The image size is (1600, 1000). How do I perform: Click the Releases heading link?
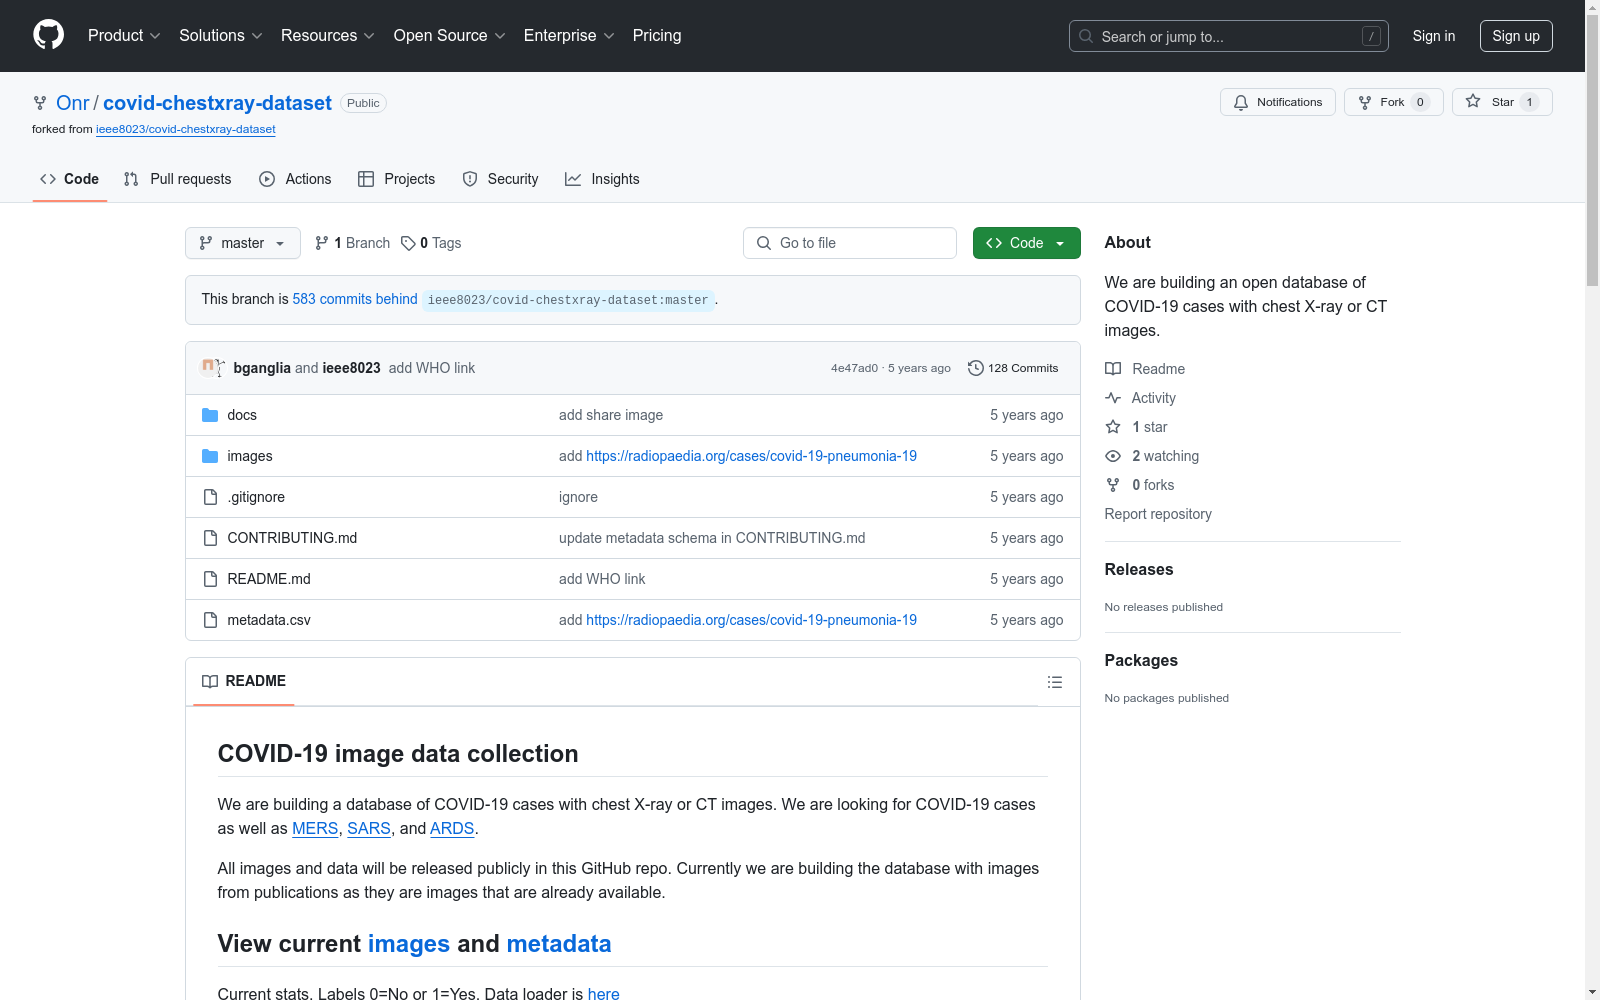tap(1139, 569)
